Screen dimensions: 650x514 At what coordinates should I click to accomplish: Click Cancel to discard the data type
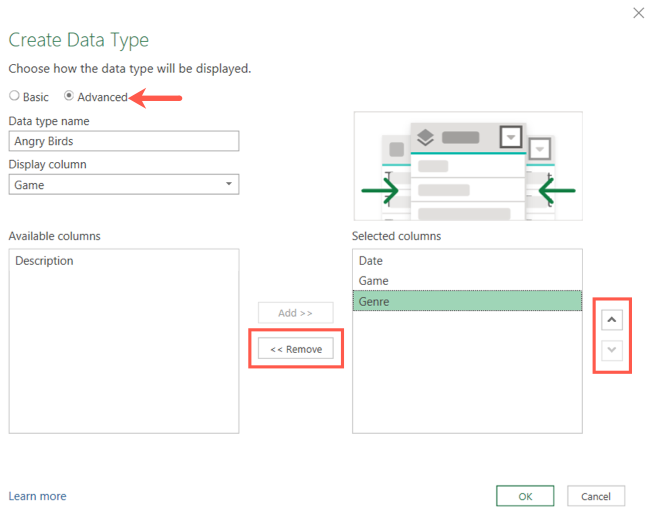(x=596, y=496)
